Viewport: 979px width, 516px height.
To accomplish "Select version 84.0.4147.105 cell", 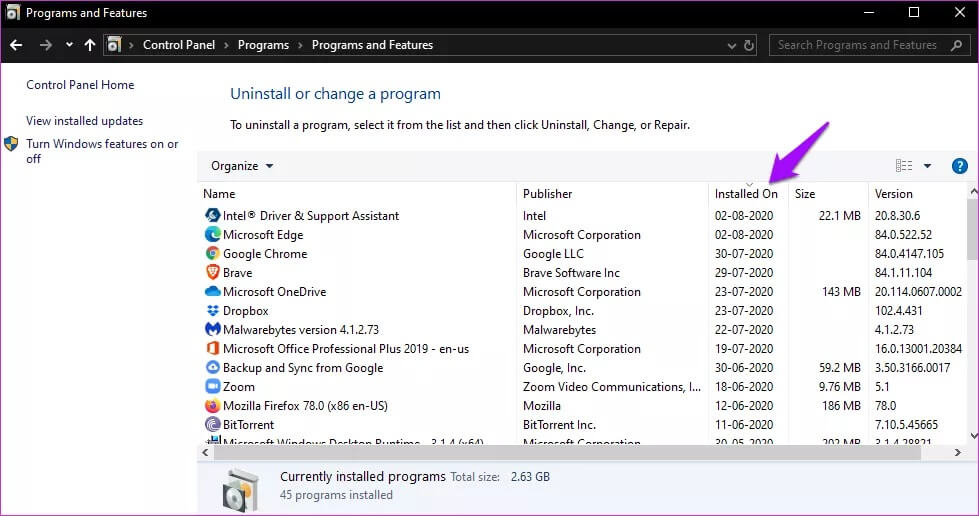I will (909, 254).
